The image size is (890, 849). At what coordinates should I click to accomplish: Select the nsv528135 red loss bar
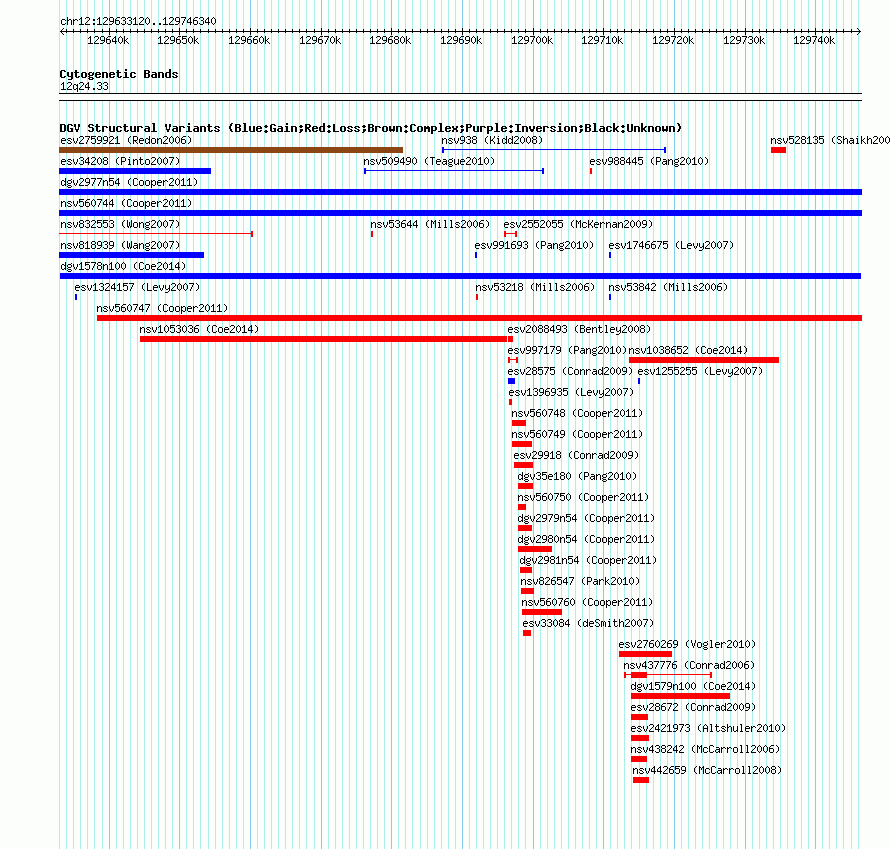778,150
